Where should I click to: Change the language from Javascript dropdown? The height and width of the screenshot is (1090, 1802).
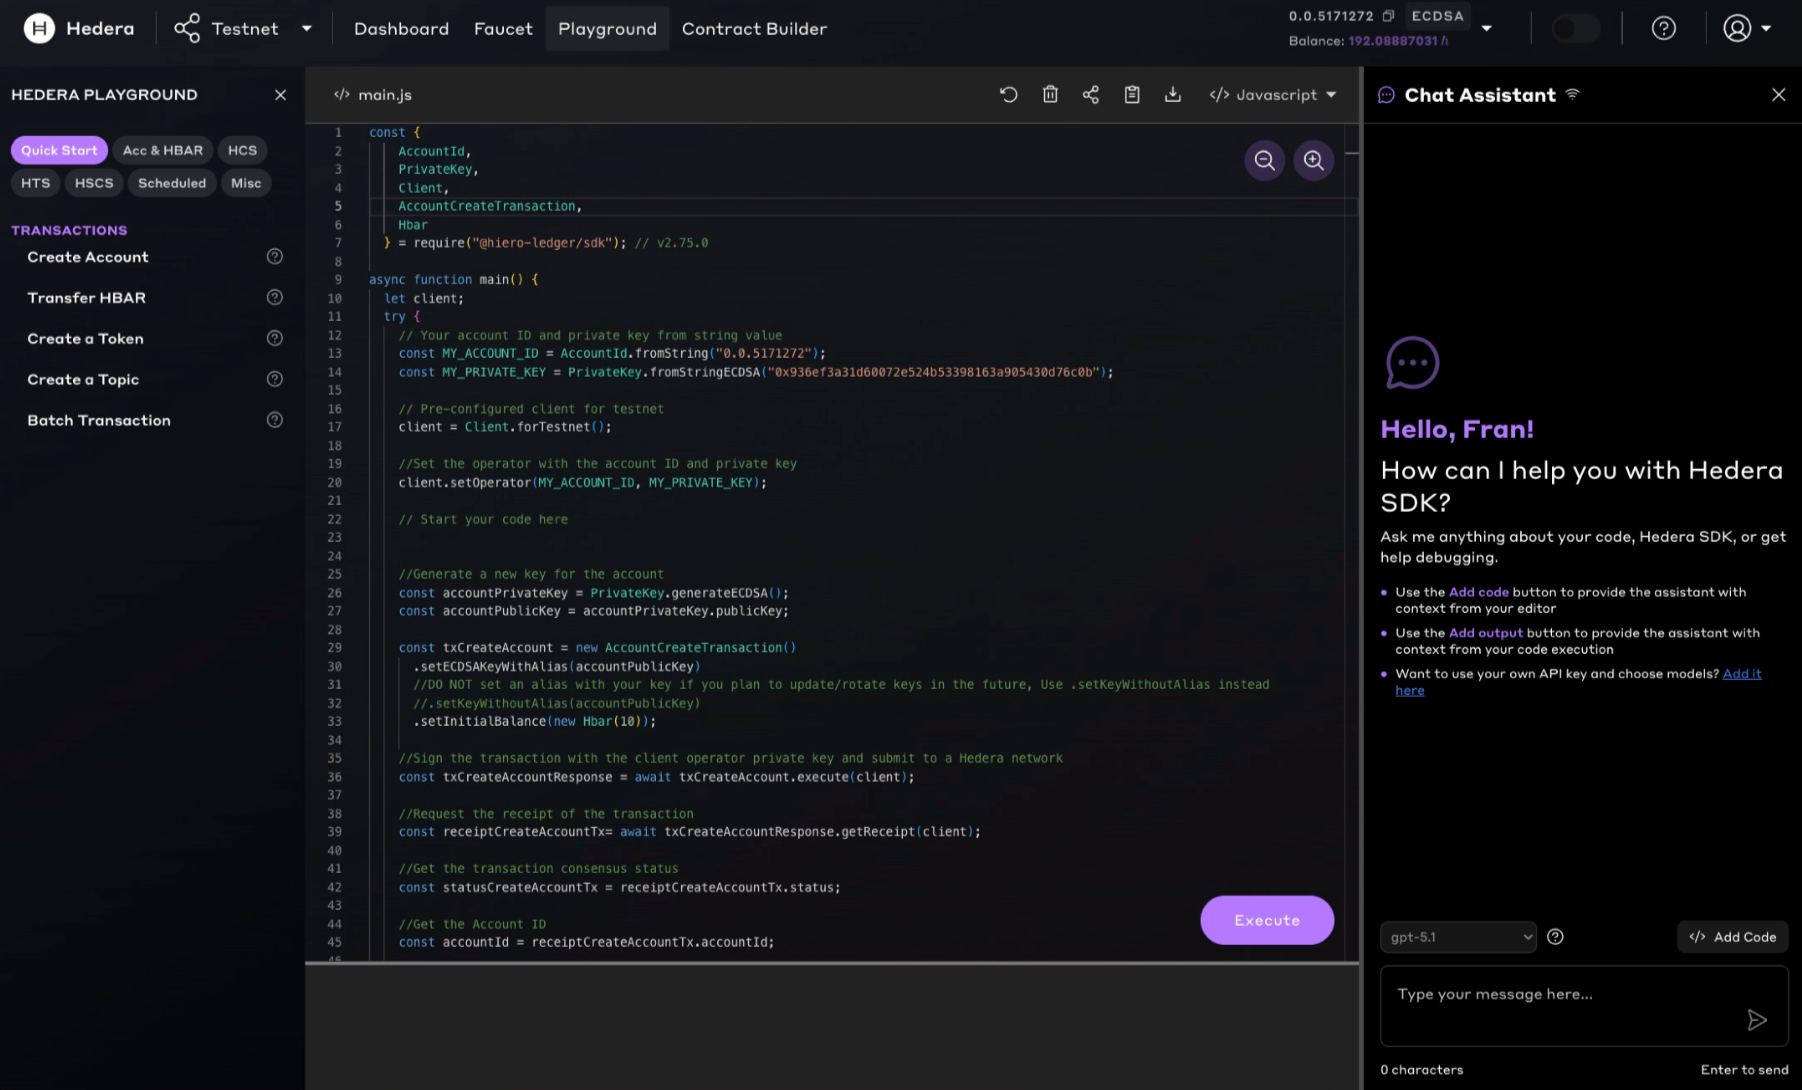[x=1272, y=94]
